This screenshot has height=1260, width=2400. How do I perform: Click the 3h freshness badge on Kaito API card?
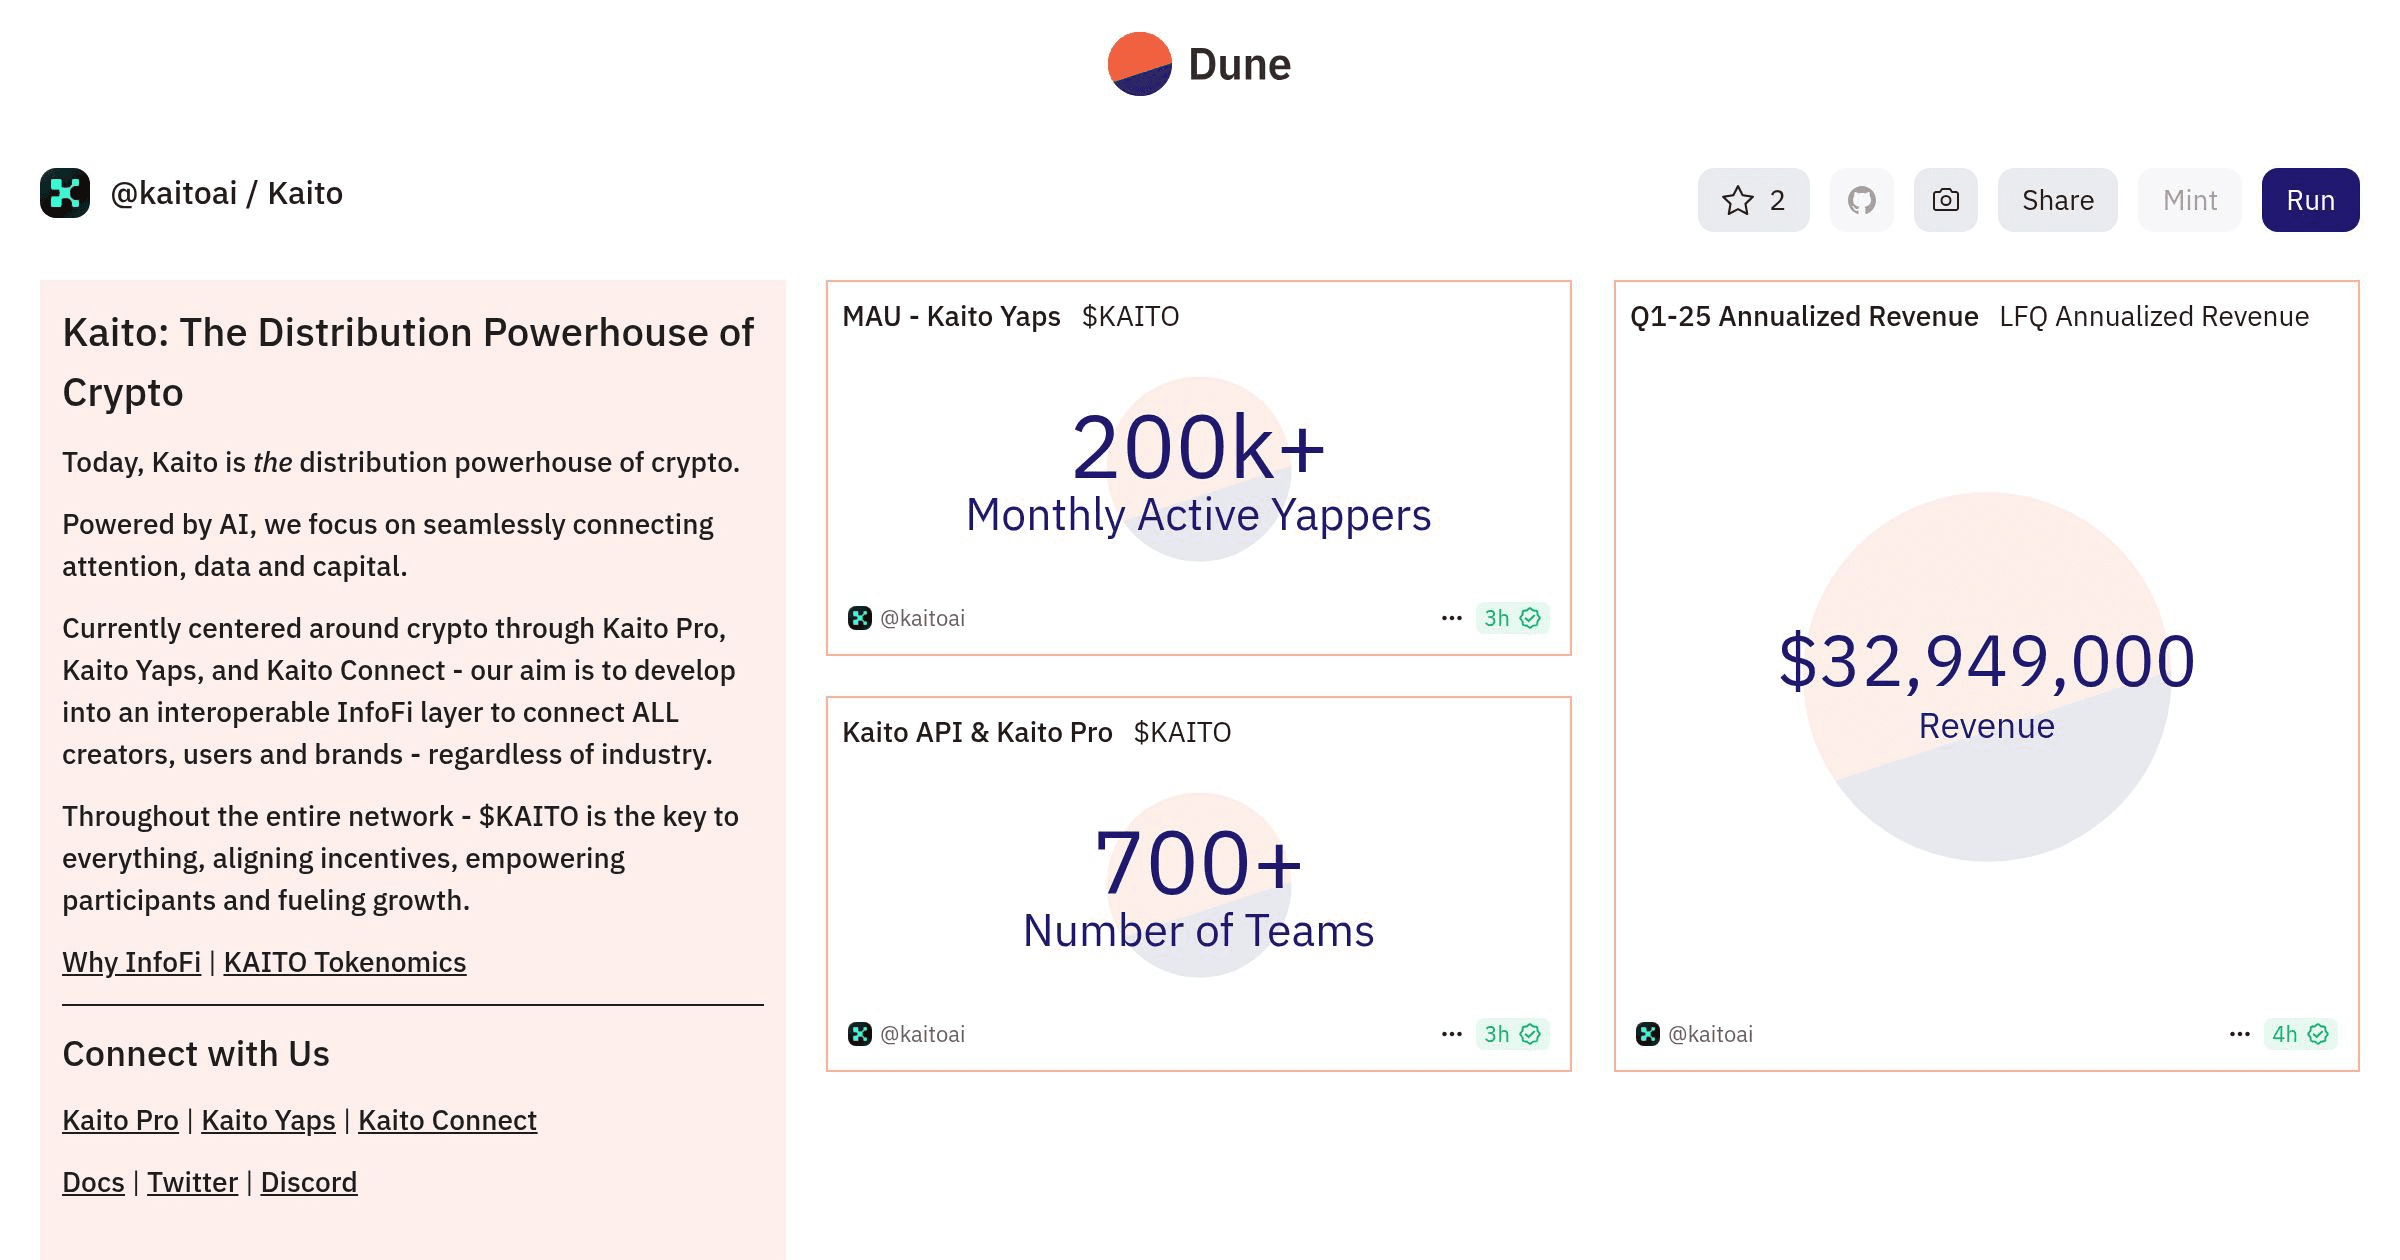(x=1512, y=1034)
